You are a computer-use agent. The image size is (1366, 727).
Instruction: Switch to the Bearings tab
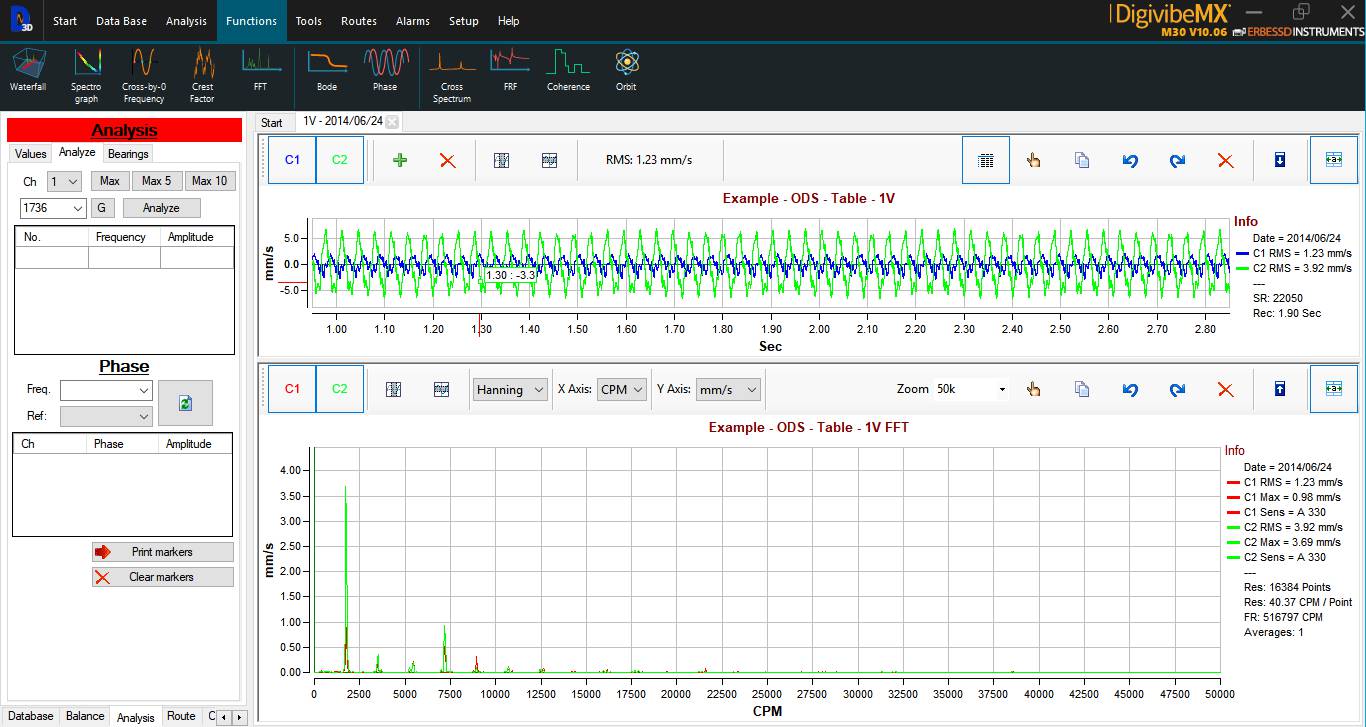pyautogui.click(x=127, y=153)
